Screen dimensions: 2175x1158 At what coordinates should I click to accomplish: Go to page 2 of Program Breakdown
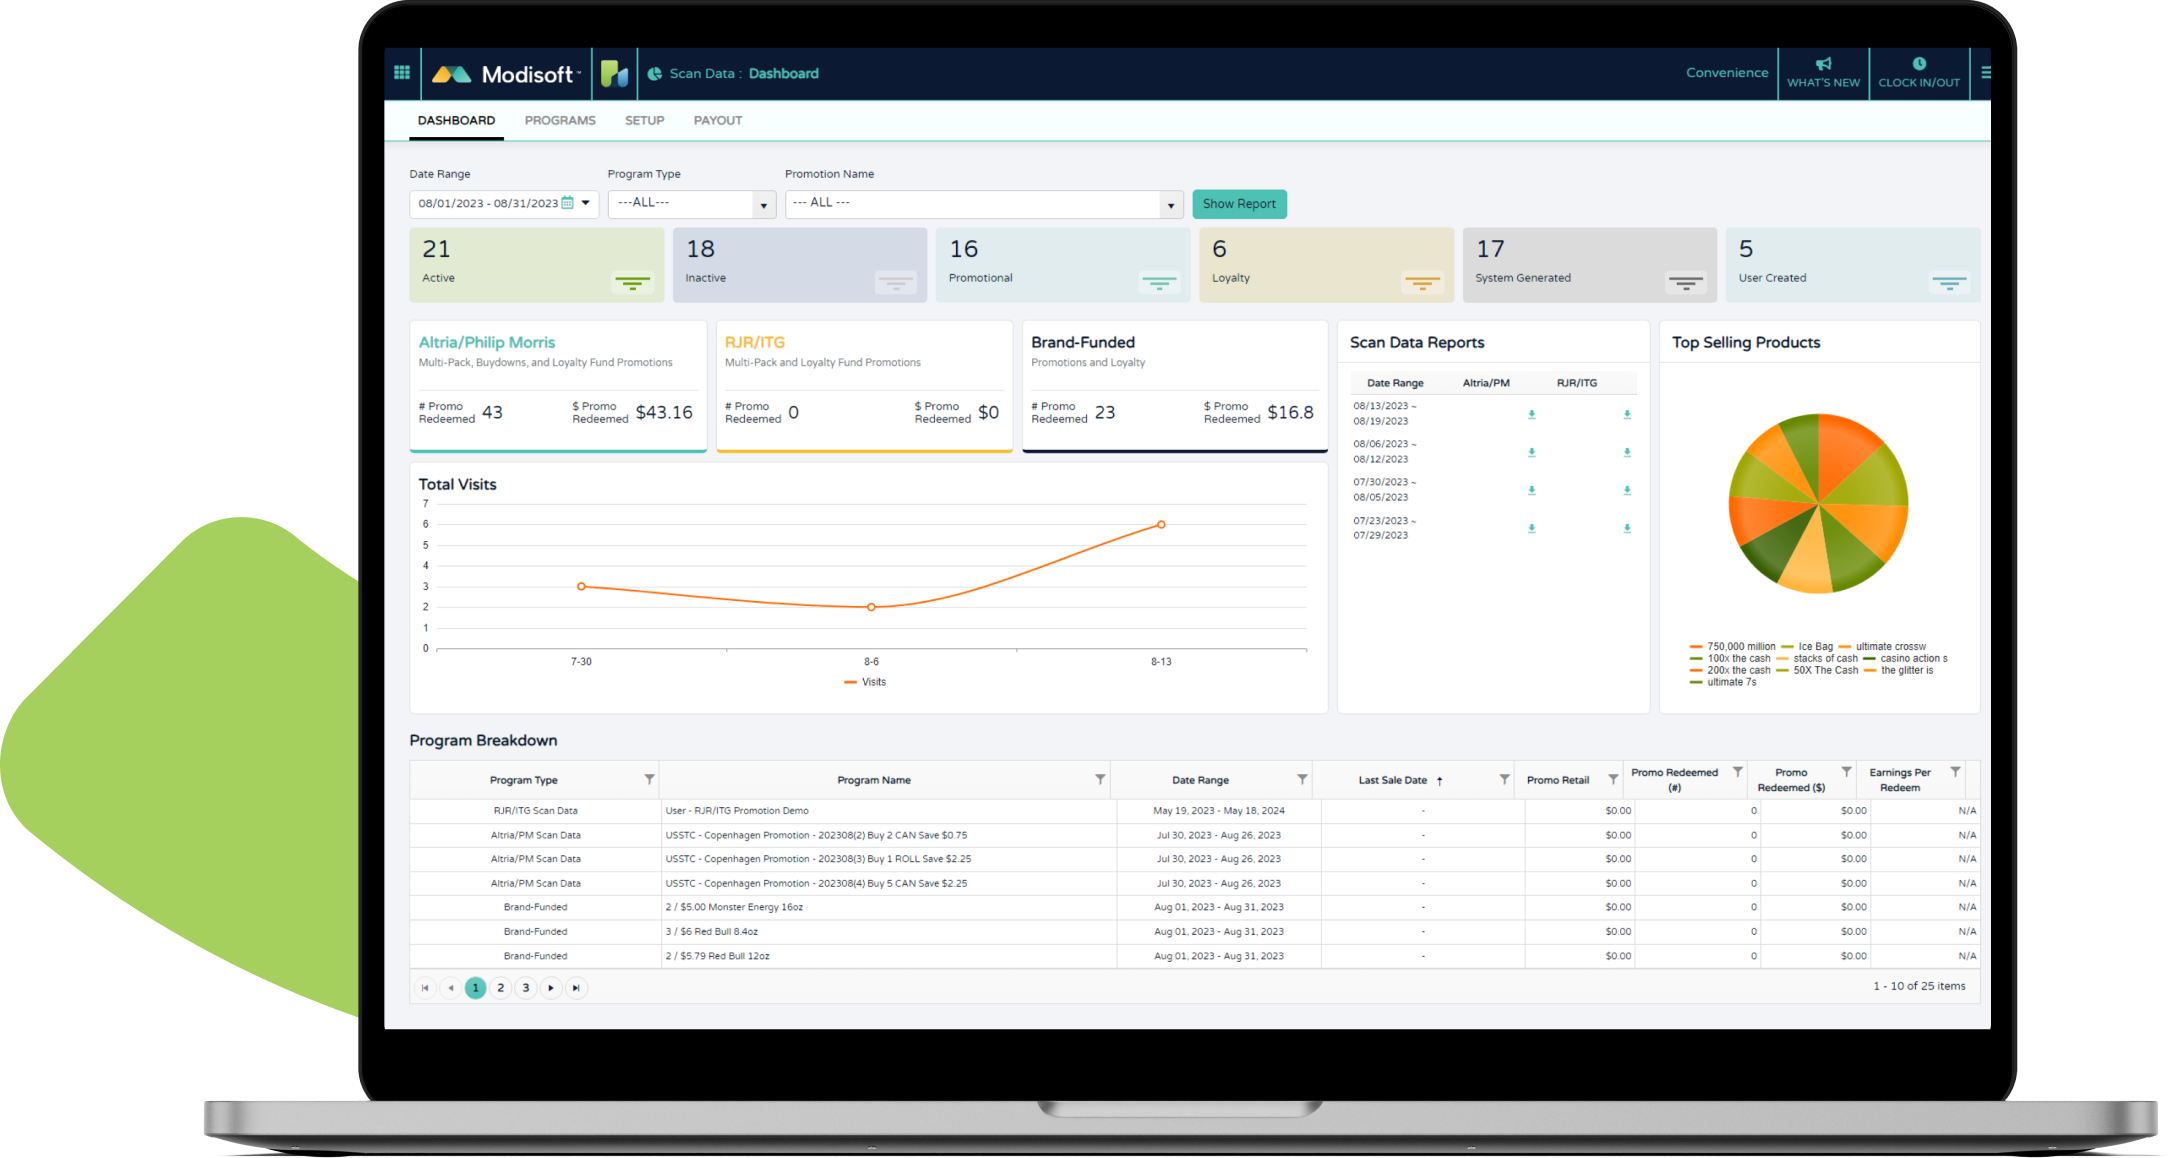(x=501, y=988)
